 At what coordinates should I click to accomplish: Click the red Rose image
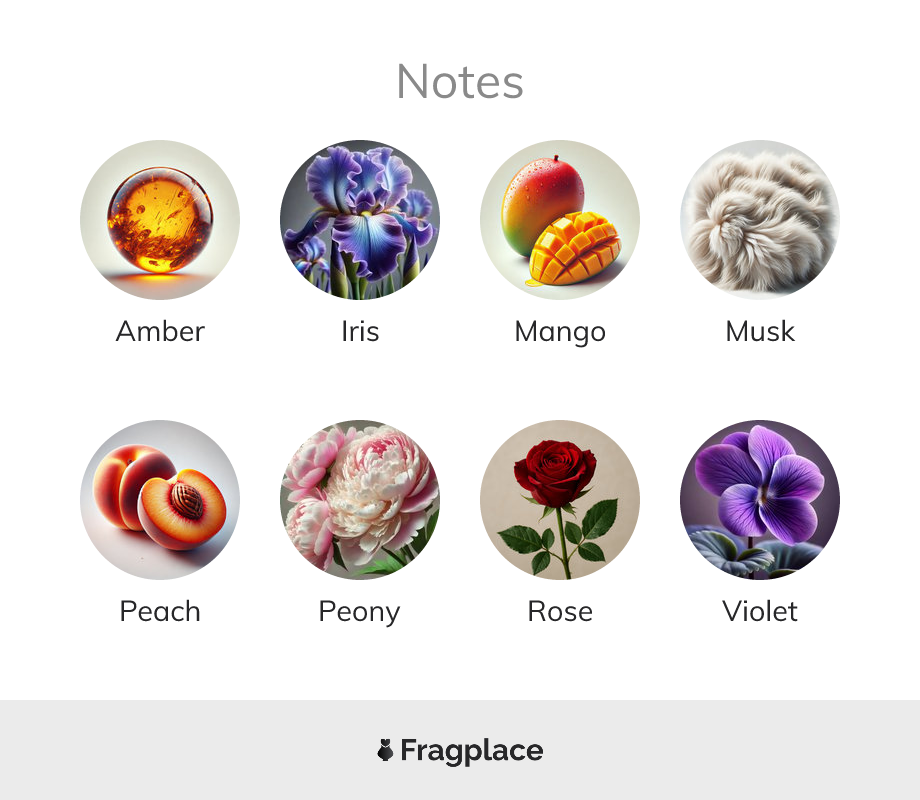point(560,499)
